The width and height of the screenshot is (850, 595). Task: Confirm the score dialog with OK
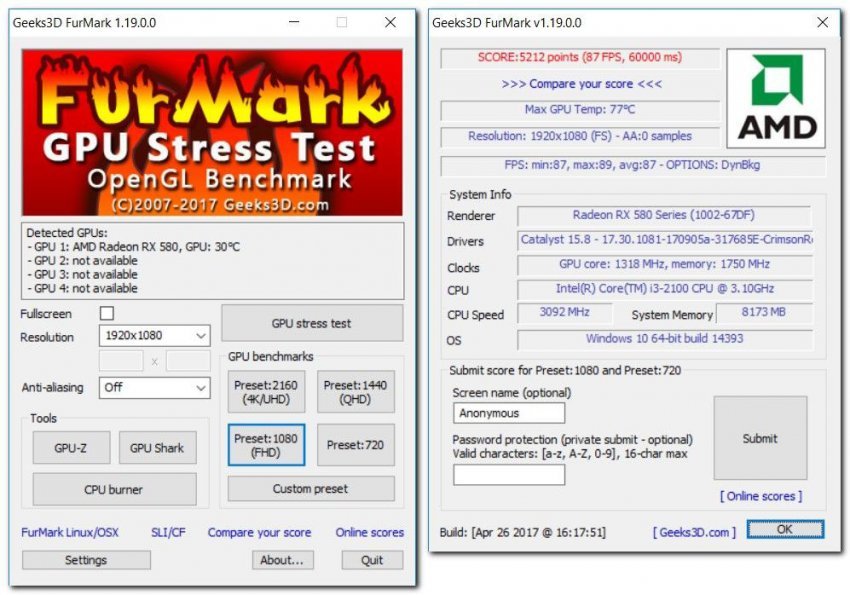pos(785,529)
